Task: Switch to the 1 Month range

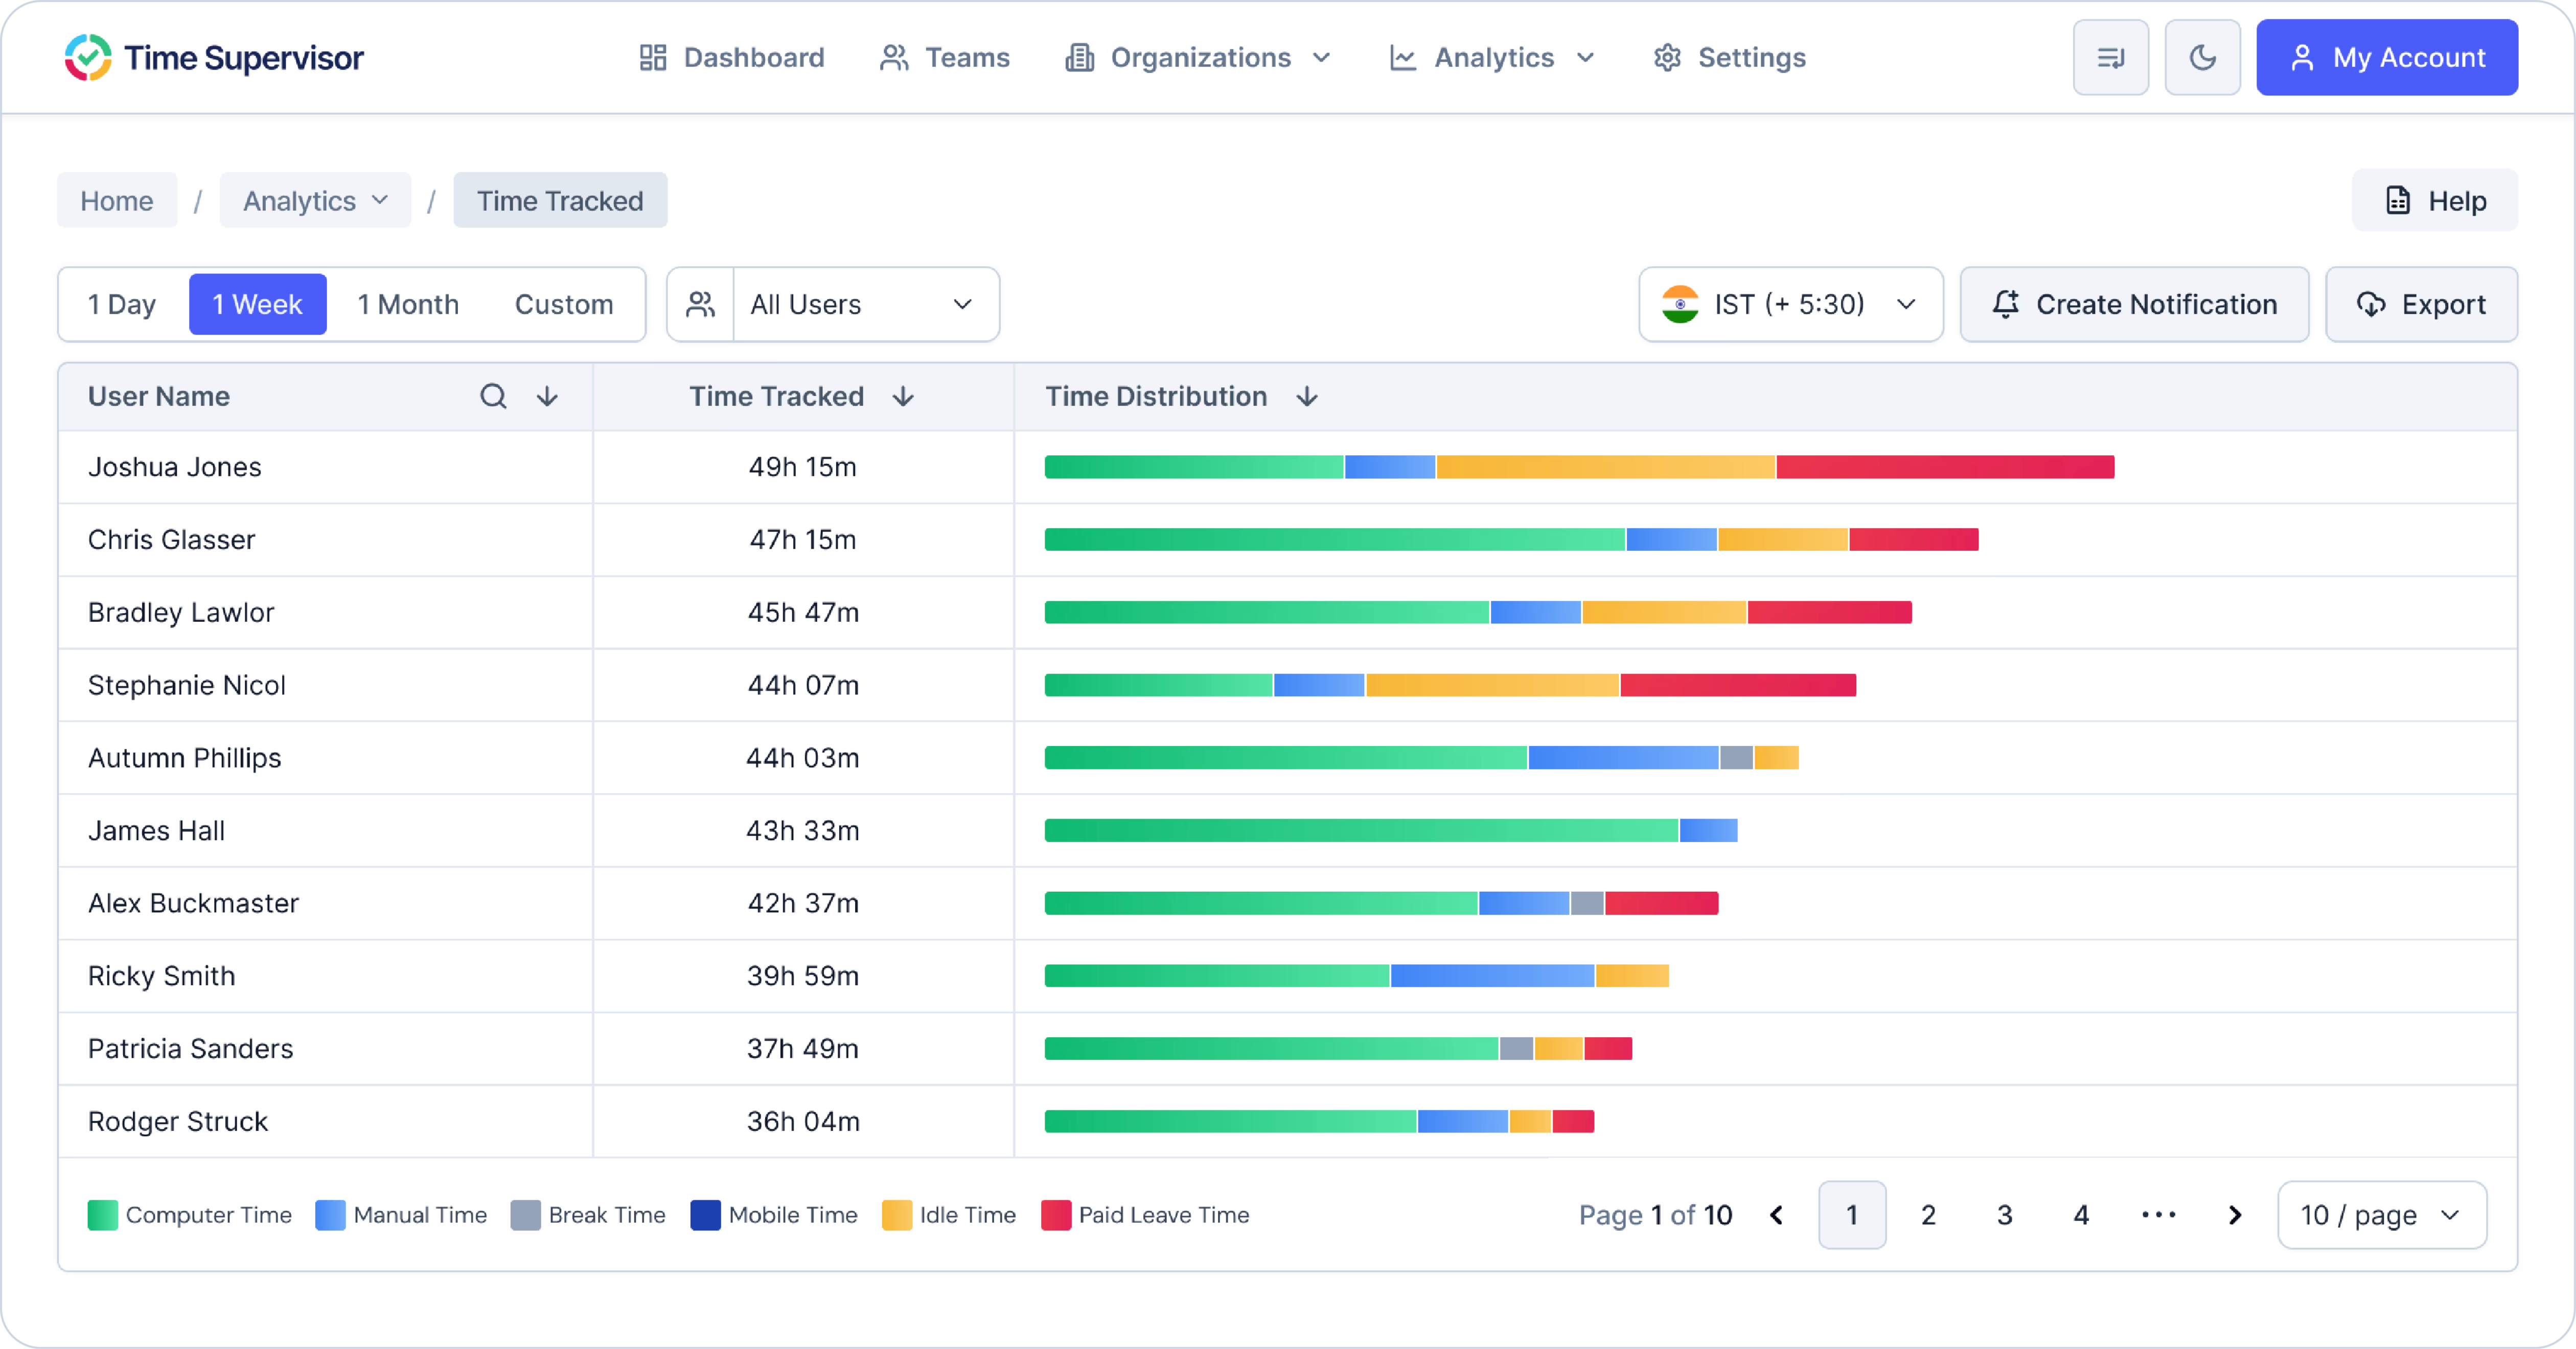Action: (x=408, y=304)
